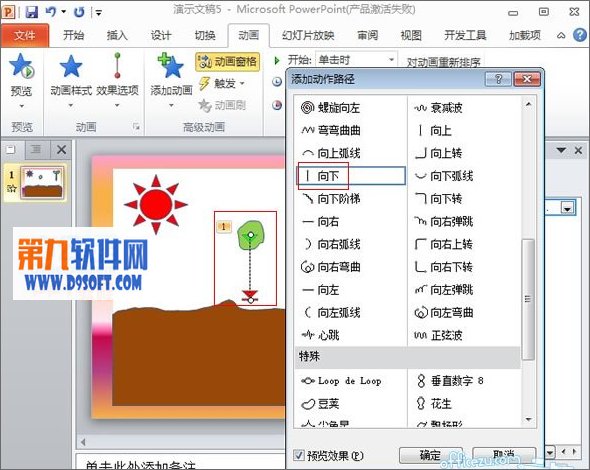
Task: Switch to the 插入 ribbon tab
Action: 117,35
